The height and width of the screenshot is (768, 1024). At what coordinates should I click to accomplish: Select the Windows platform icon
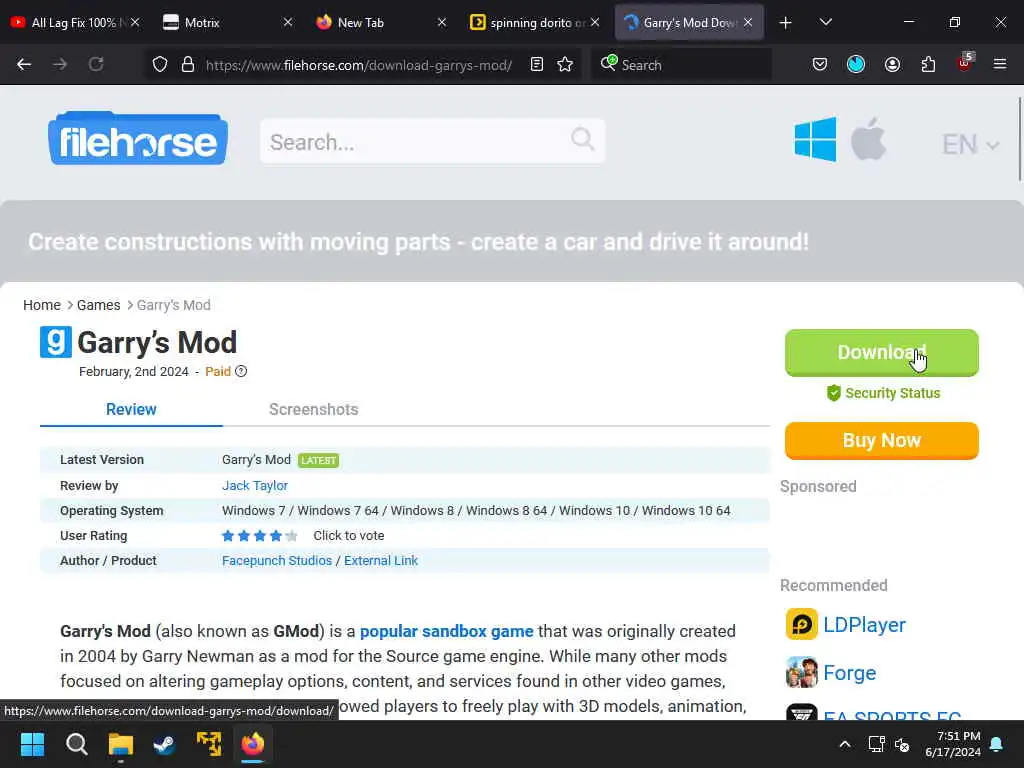(815, 139)
